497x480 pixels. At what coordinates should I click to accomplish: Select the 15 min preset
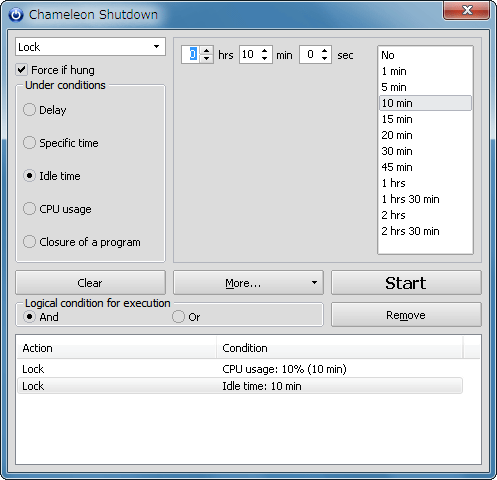pos(425,119)
